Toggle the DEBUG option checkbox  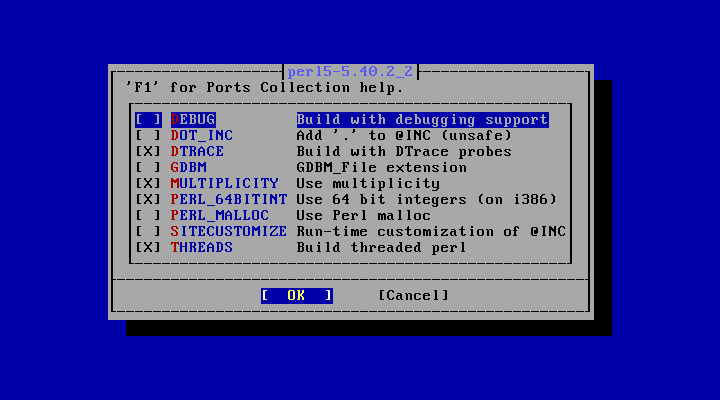148,120
